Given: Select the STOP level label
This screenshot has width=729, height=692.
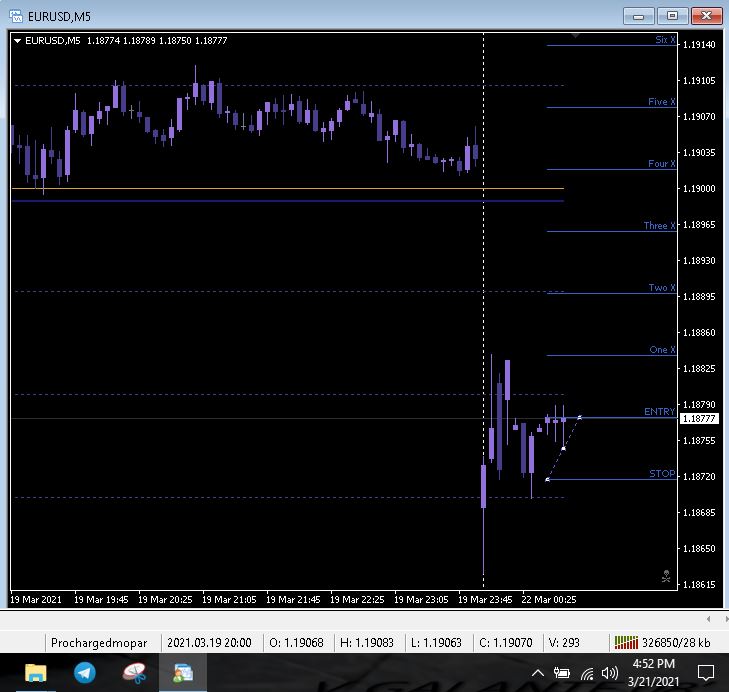Looking at the screenshot, I should click(x=662, y=473).
